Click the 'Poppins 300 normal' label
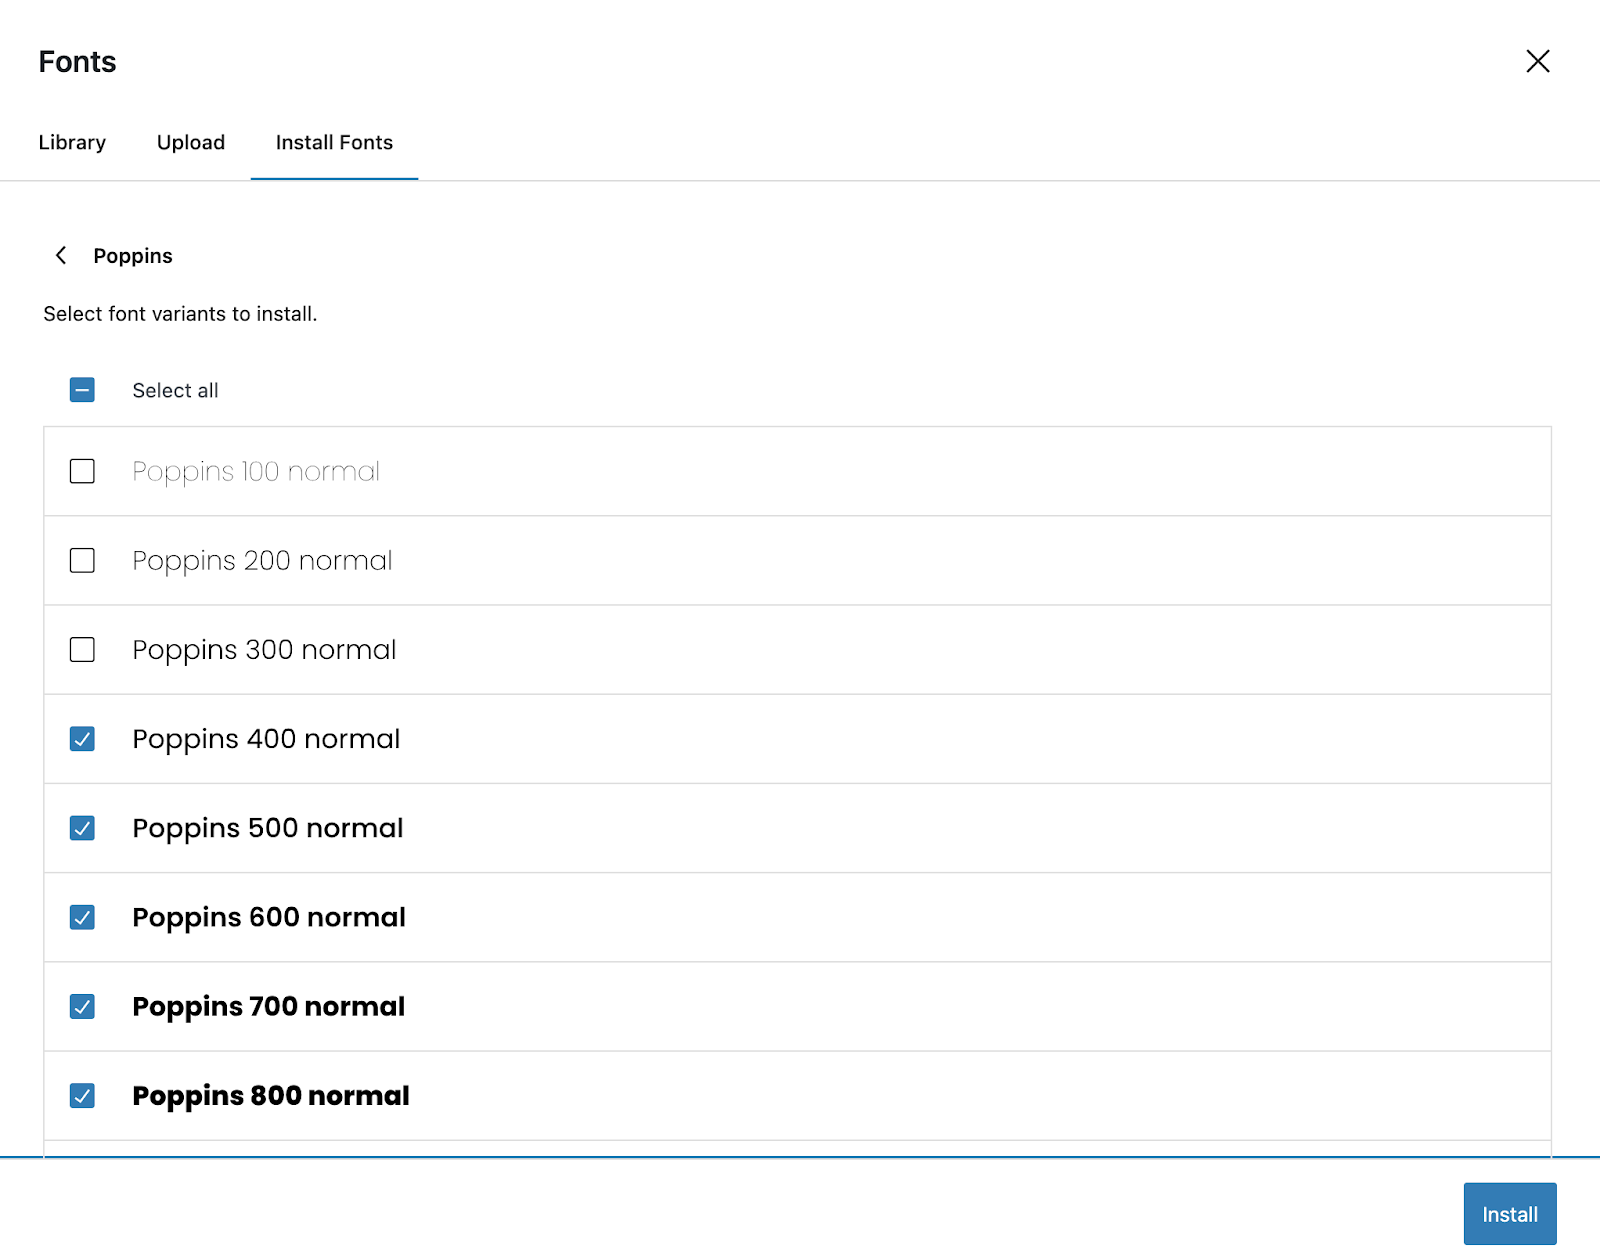This screenshot has height=1260, width=1600. click(x=264, y=650)
